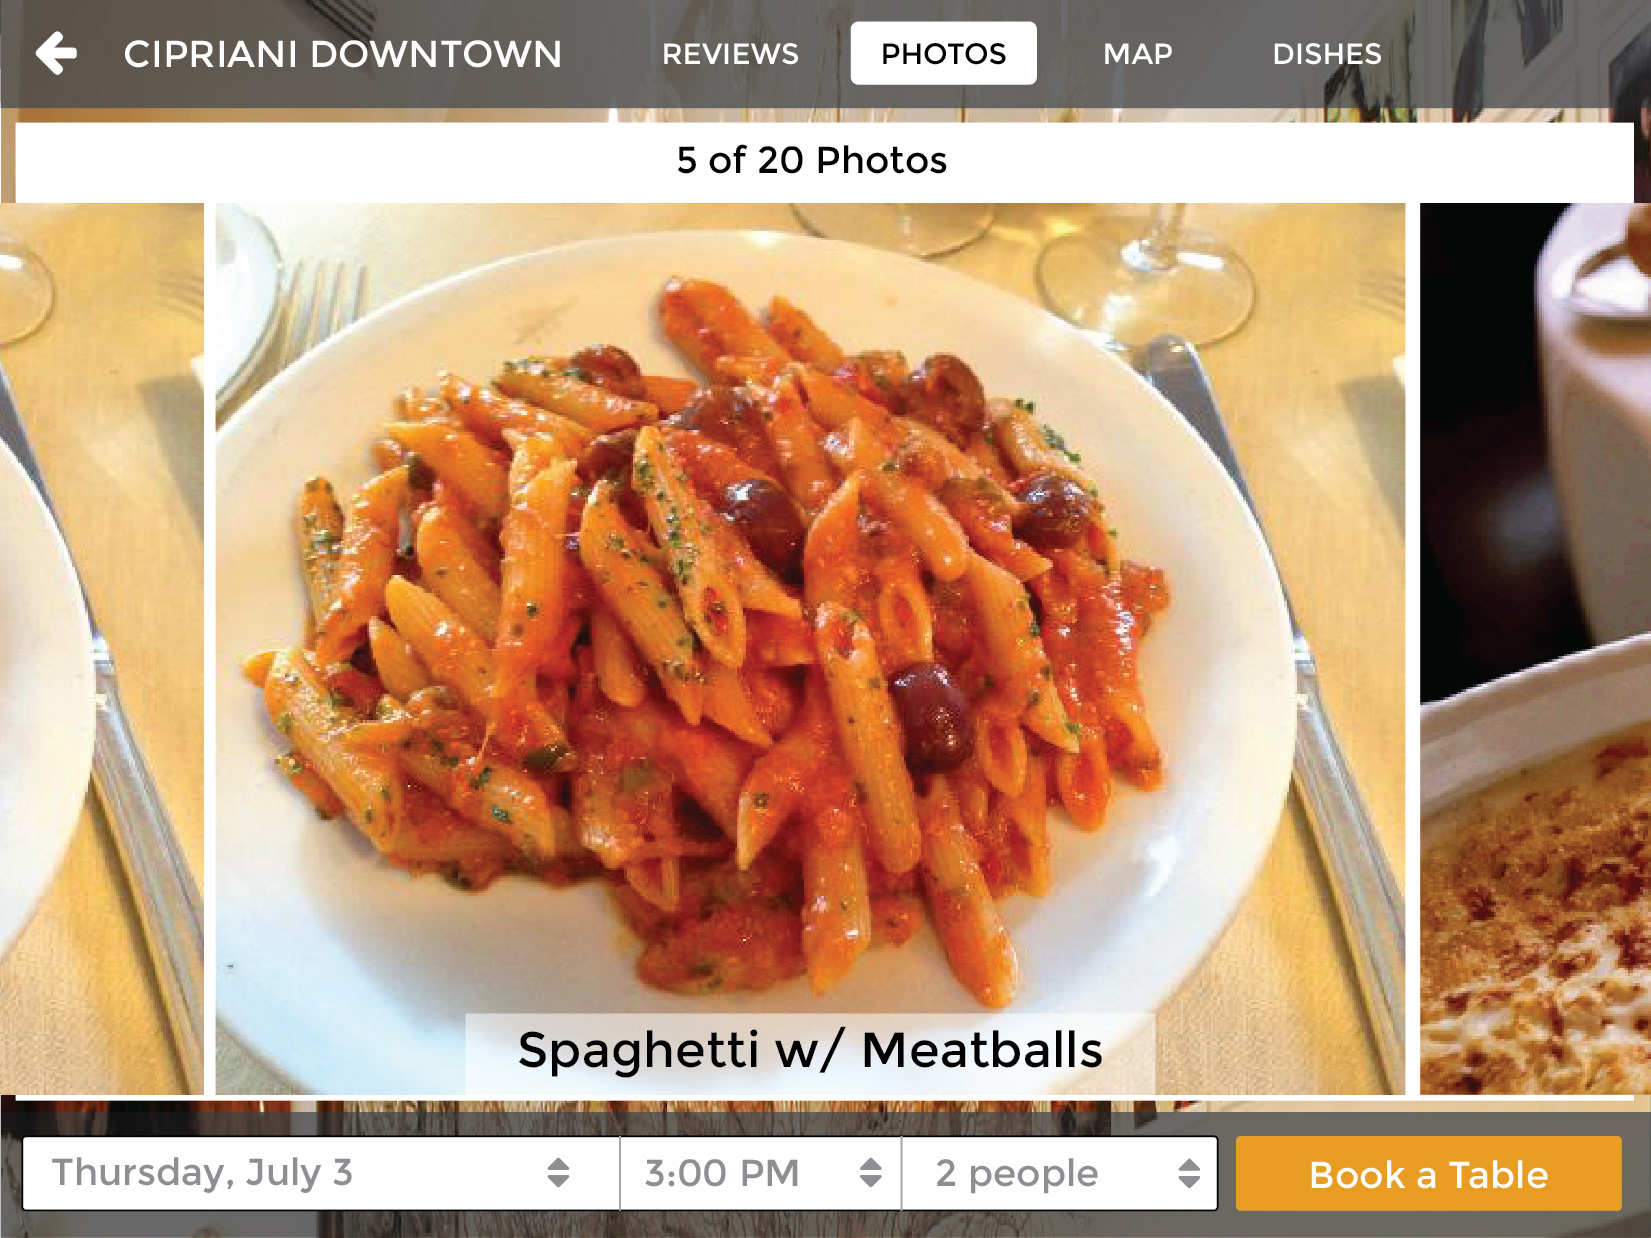Open the Dishes tab
This screenshot has width=1651, height=1238.
coord(1326,54)
